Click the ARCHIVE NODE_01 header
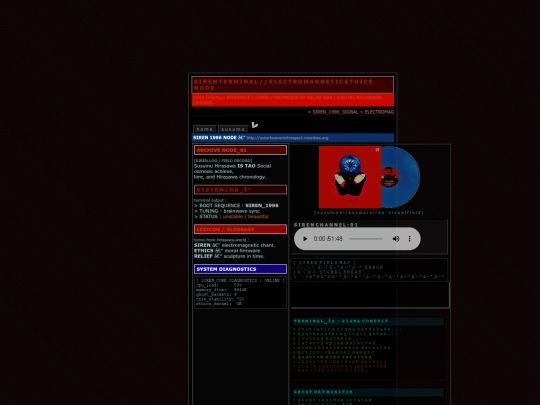 coord(240,150)
